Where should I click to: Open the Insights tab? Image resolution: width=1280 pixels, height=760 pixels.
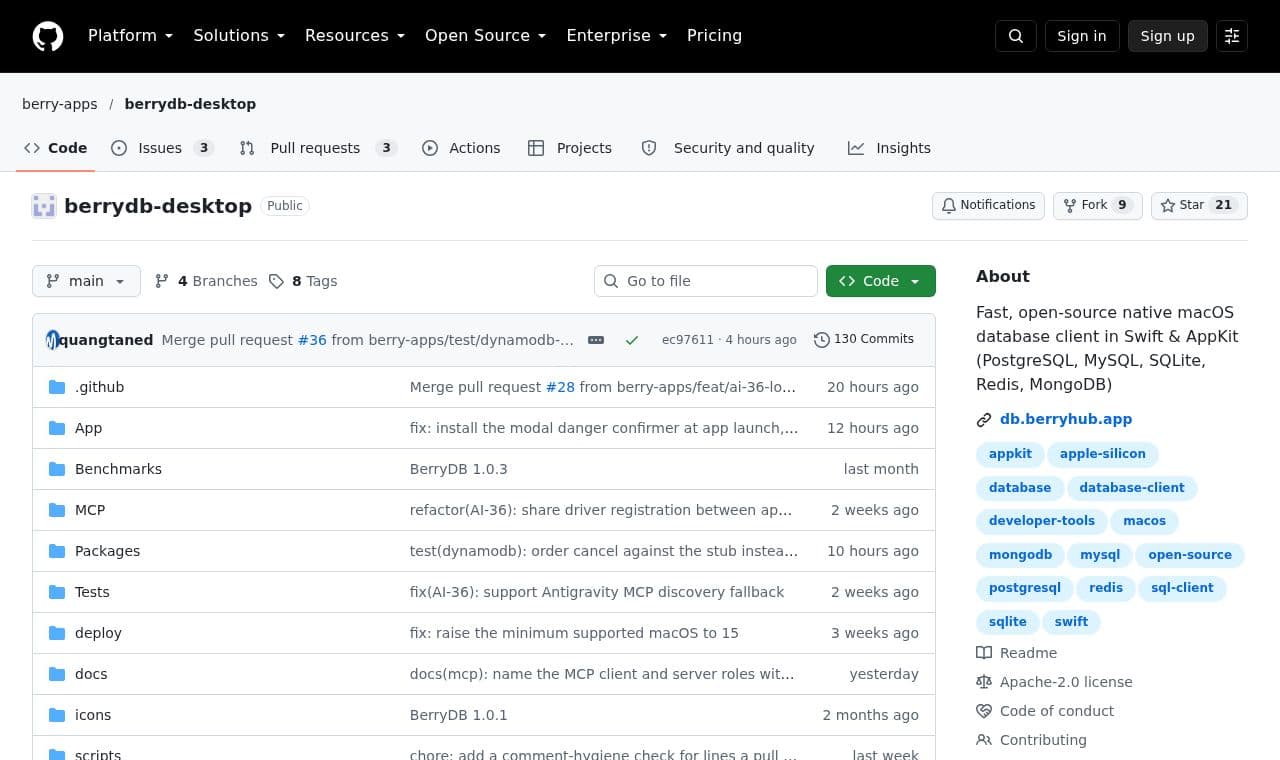point(889,148)
